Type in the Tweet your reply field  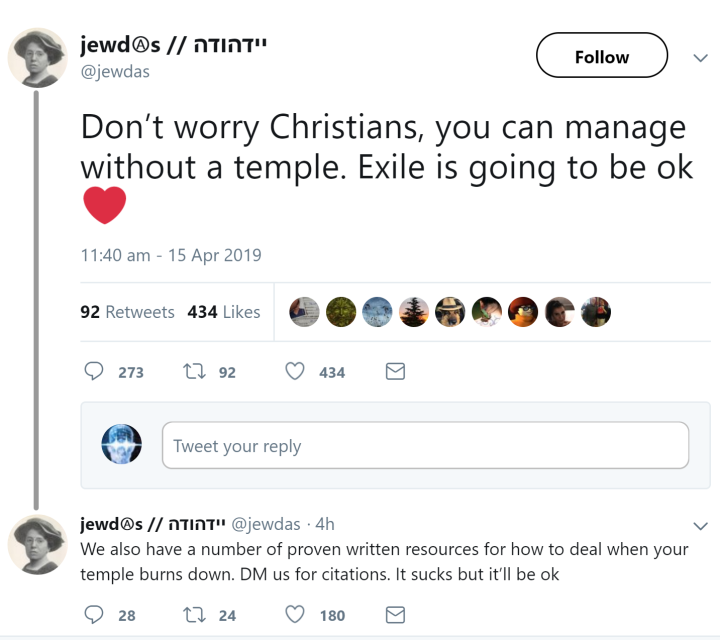425,446
